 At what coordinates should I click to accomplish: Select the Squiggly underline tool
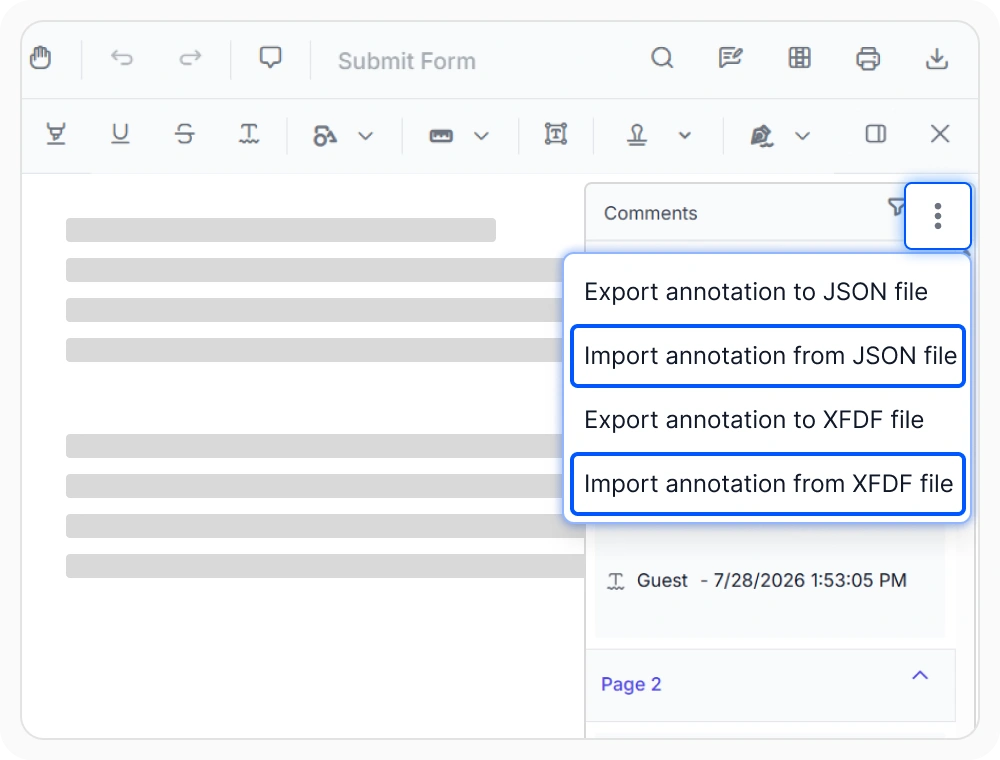click(x=249, y=134)
